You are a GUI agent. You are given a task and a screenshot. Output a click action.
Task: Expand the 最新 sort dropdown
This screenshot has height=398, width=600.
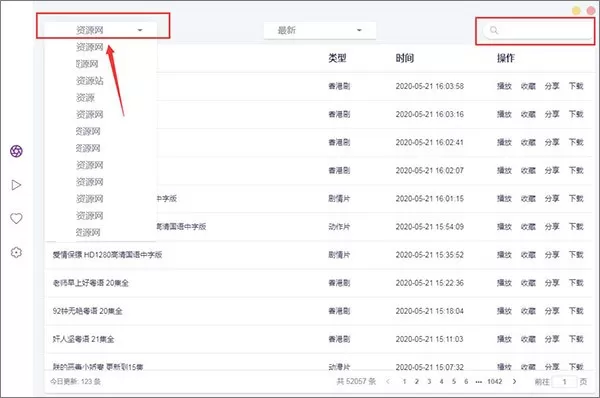320,30
